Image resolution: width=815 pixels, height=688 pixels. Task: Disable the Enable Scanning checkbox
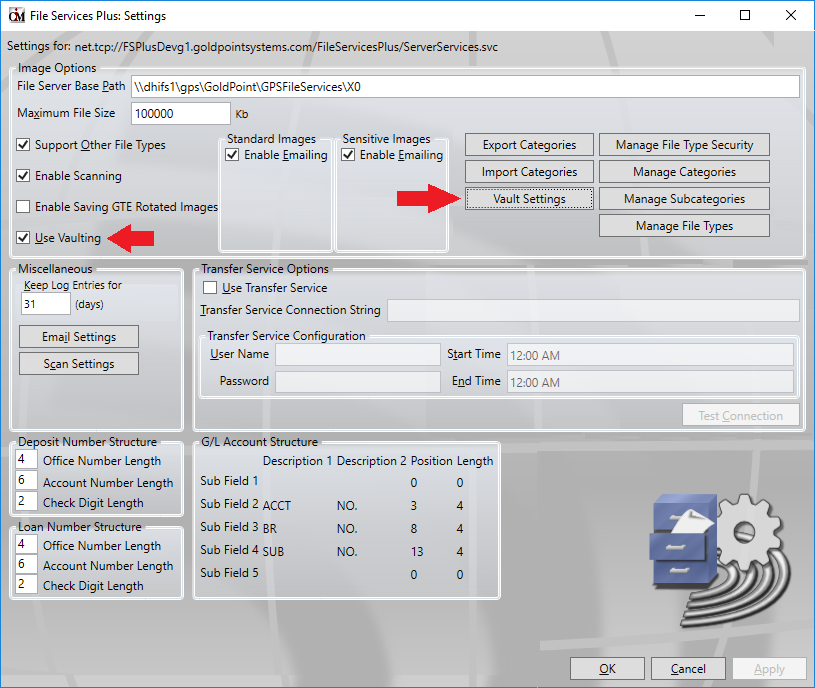tap(23, 176)
